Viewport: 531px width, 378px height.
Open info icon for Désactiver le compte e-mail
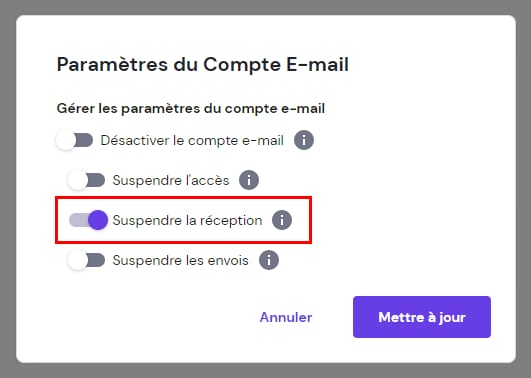(x=304, y=140)
